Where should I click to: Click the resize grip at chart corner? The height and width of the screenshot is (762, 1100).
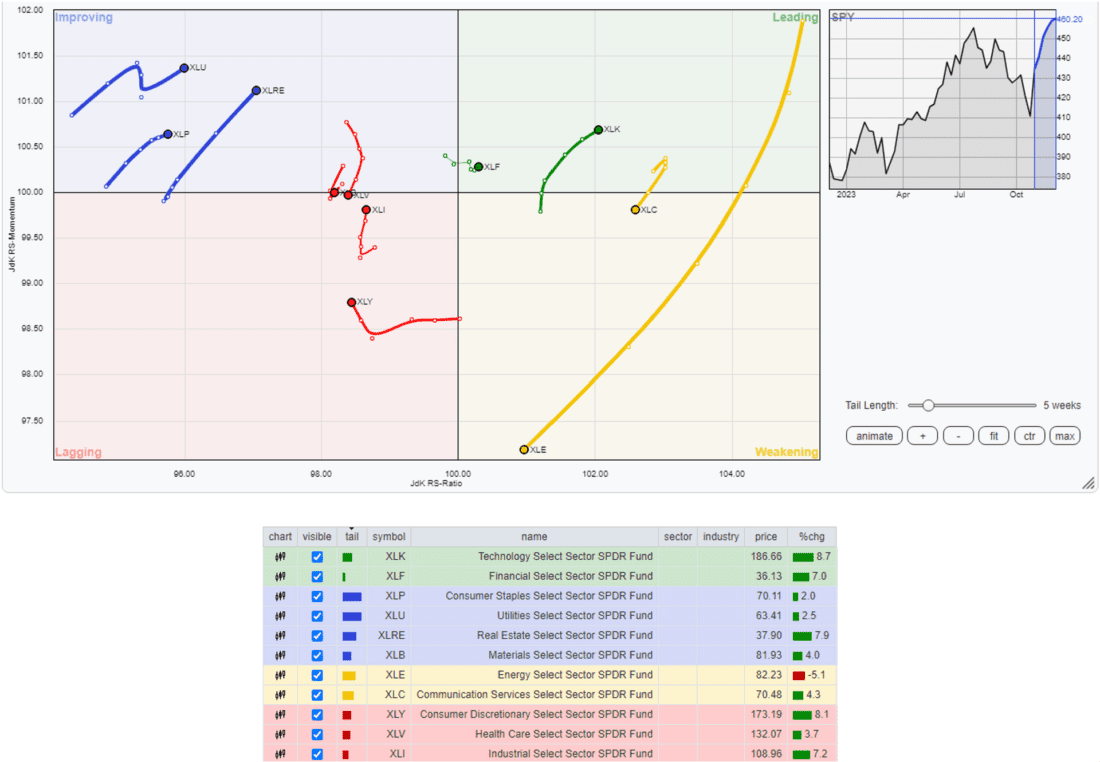tap(1088, 483)
